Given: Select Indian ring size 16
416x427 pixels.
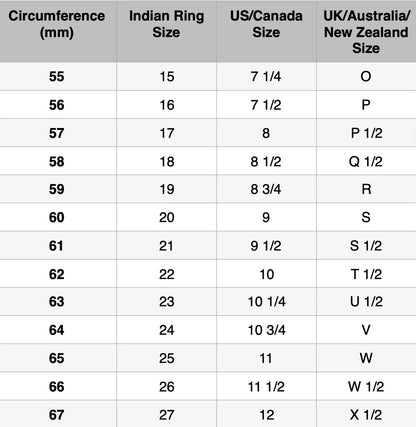Looking at the screenshot, I should (167, 105).
